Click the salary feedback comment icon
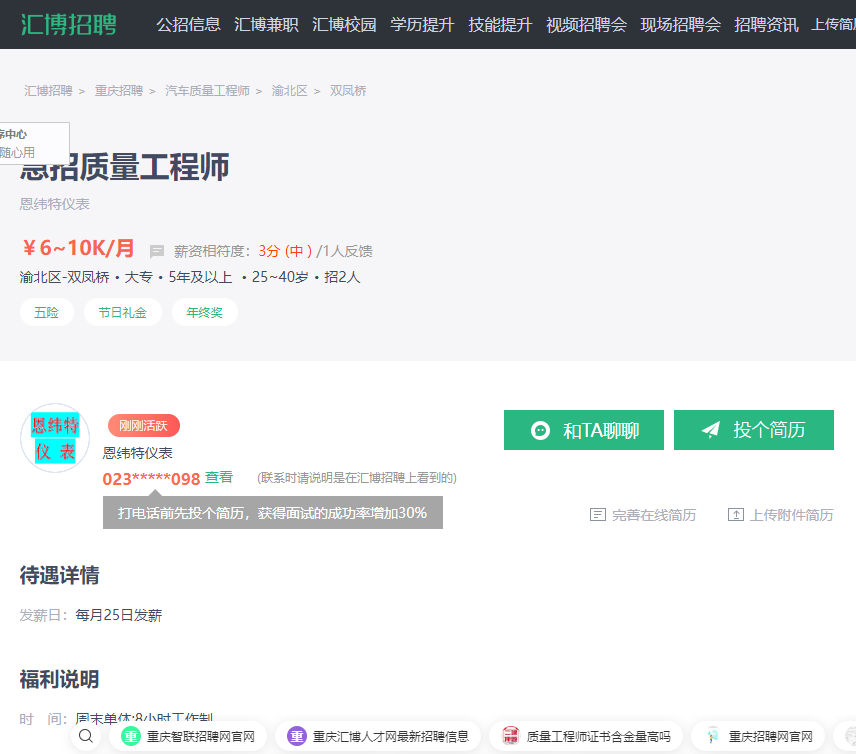The width and height of the screenshot is (856, 754). pos(157,251)
